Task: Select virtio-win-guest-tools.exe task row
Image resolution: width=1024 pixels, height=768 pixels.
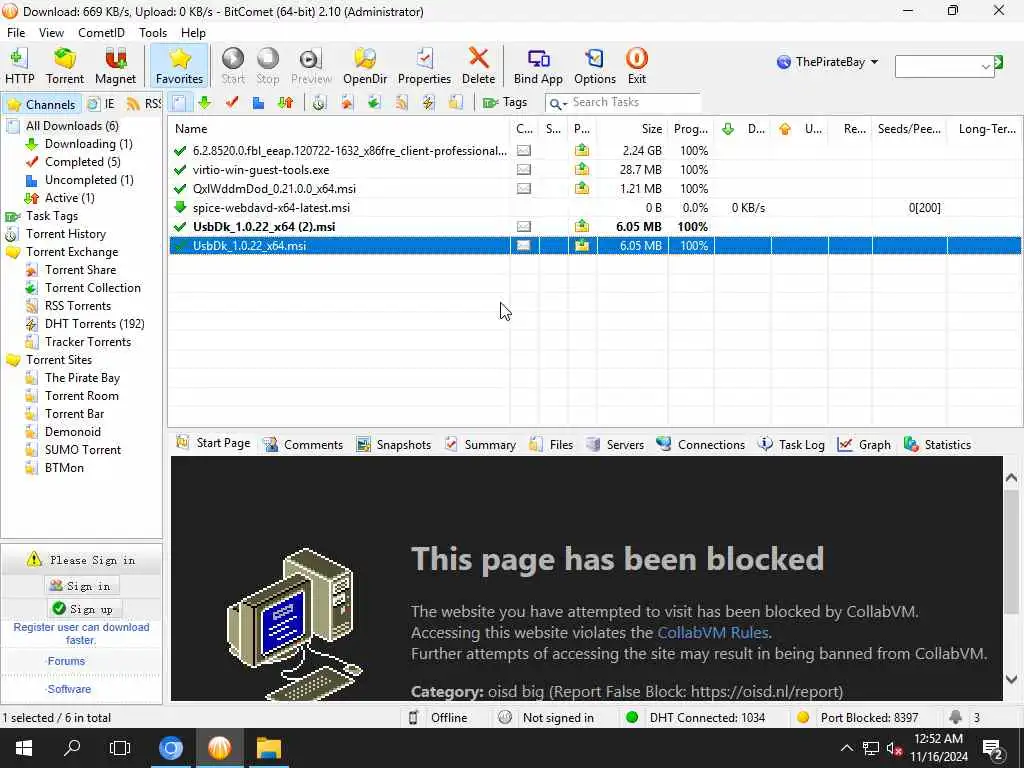Action: 594,170
